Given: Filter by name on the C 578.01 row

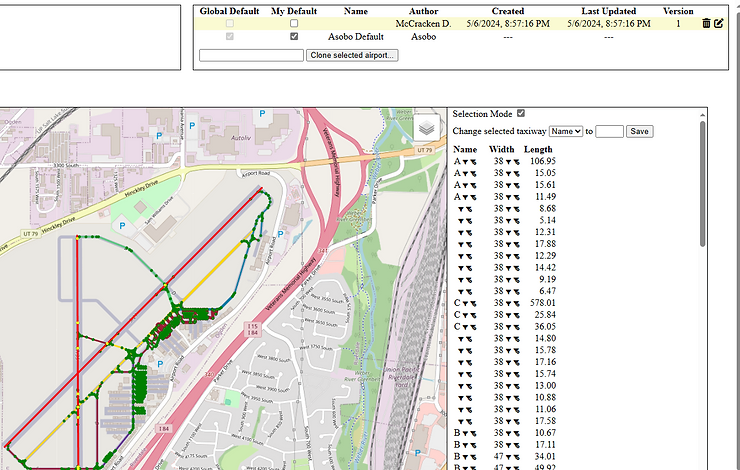Looking at the screenshot, I should 465,303.
